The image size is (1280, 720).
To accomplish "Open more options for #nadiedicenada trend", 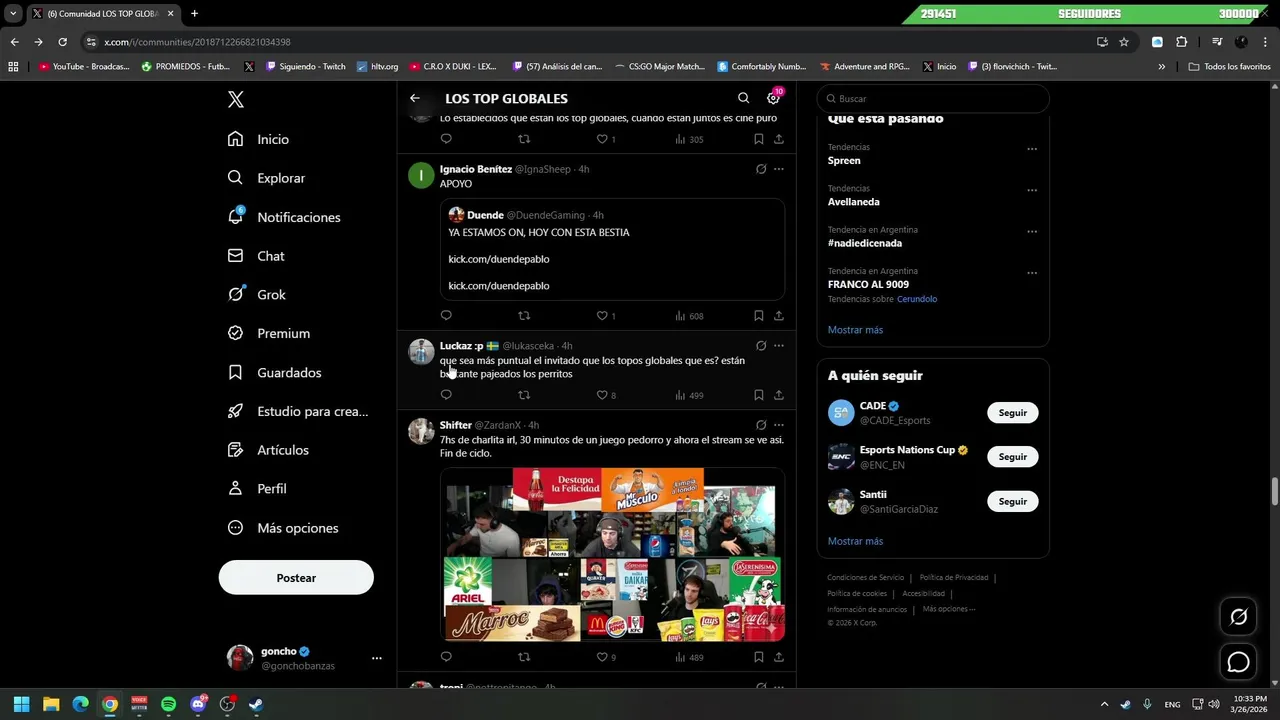I will (x=1032, y=231).
